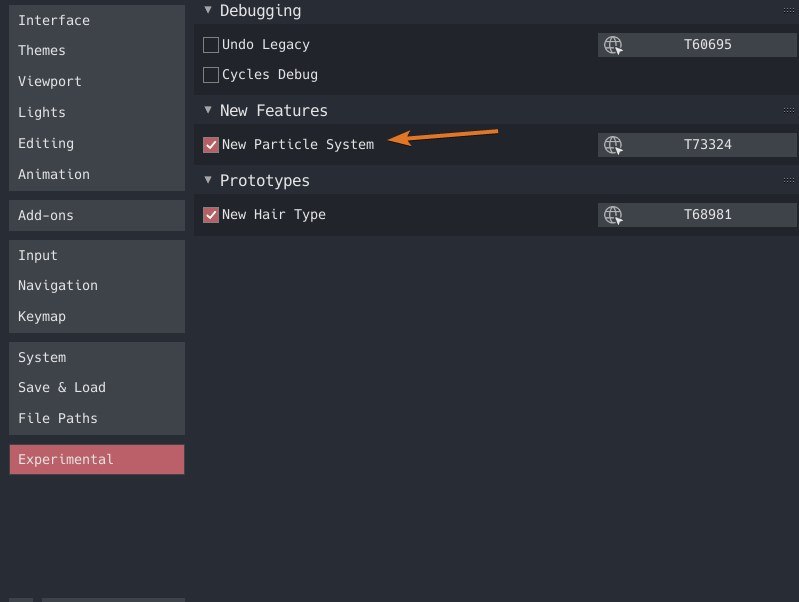Collapse the New Features section
Viewport: 799px width, 602px height.
[208, 110]
